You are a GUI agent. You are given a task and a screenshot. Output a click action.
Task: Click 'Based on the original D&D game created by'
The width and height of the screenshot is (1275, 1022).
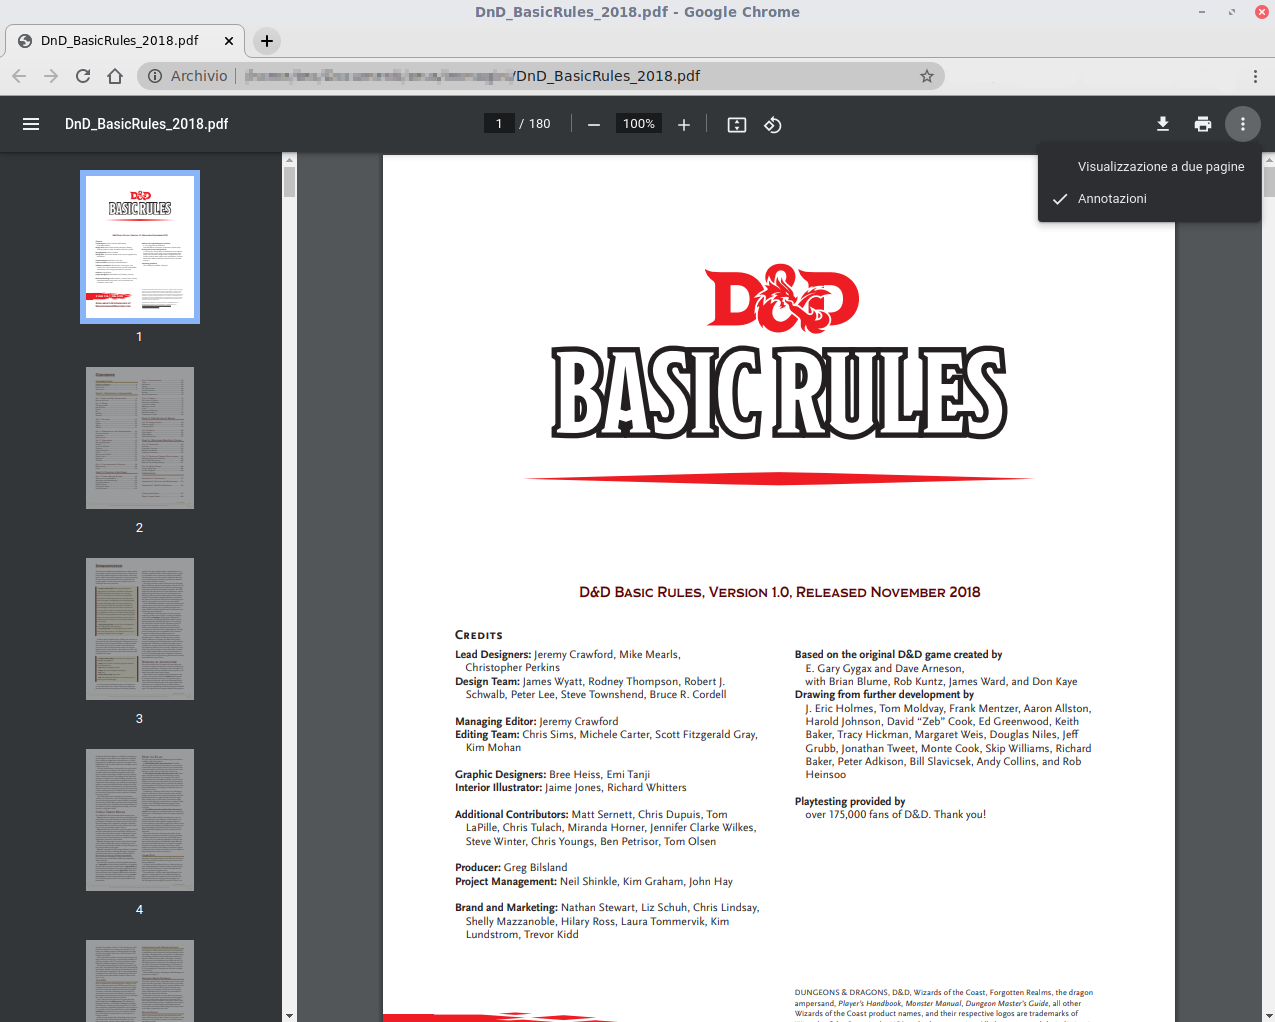pos(898,655)
